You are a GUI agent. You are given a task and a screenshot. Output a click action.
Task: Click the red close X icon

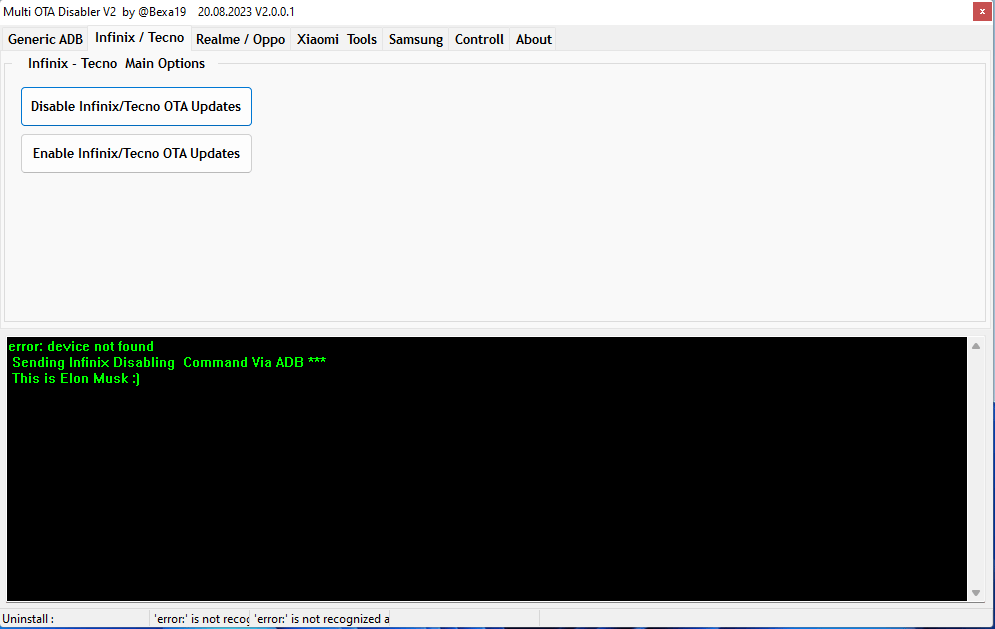(981, 11)
